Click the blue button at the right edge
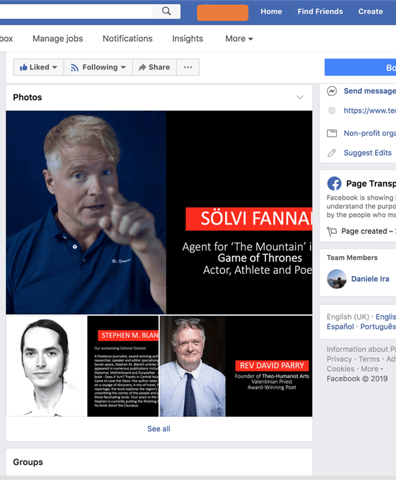 [360, 67]
